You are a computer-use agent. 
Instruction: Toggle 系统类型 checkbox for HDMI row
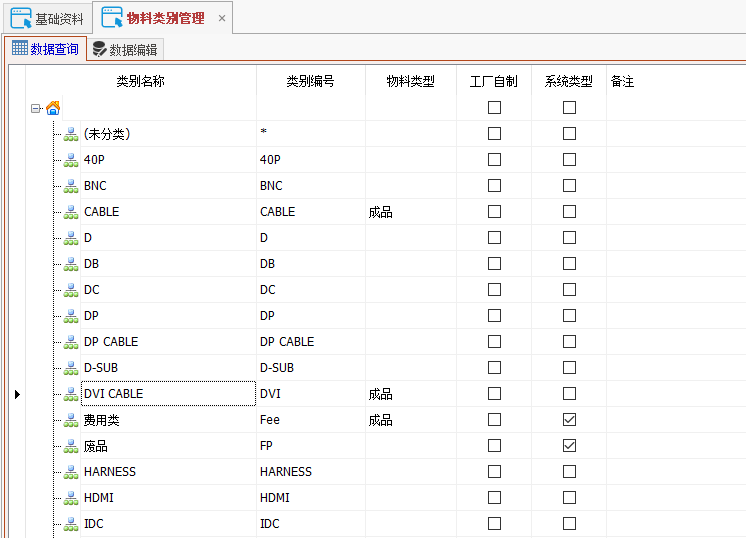point(569,498)
